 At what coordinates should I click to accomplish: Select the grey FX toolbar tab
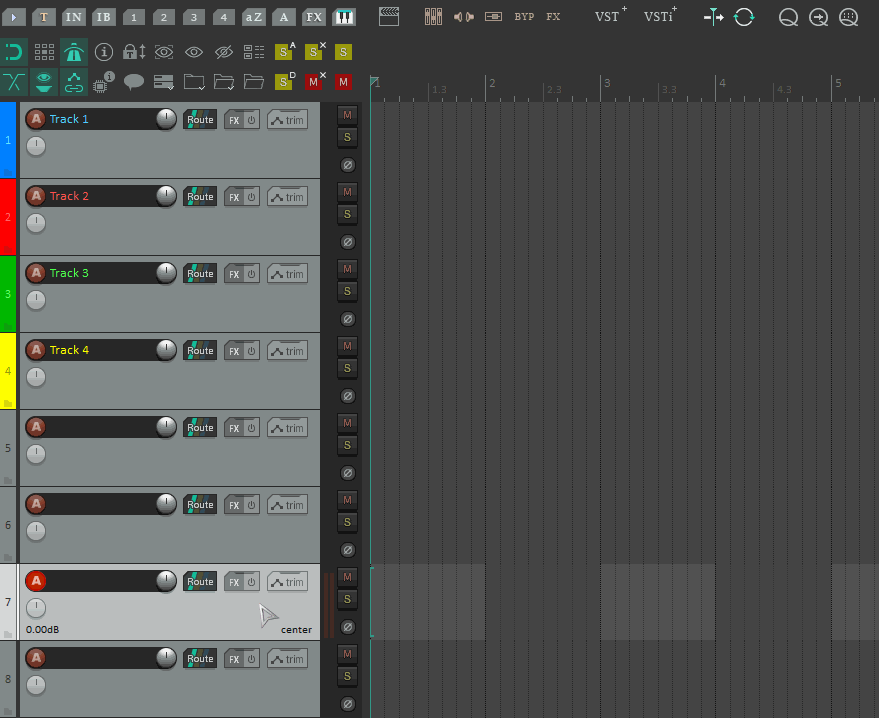tap(314, 17)
